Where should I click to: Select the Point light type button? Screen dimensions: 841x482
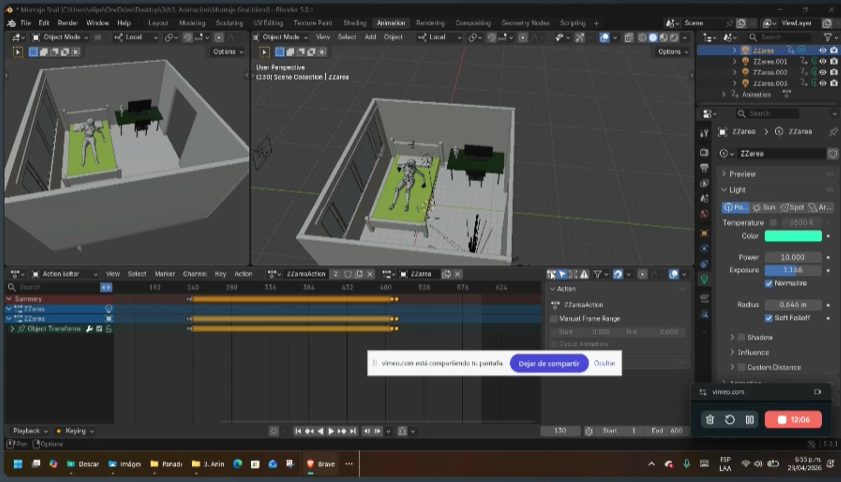735,207
